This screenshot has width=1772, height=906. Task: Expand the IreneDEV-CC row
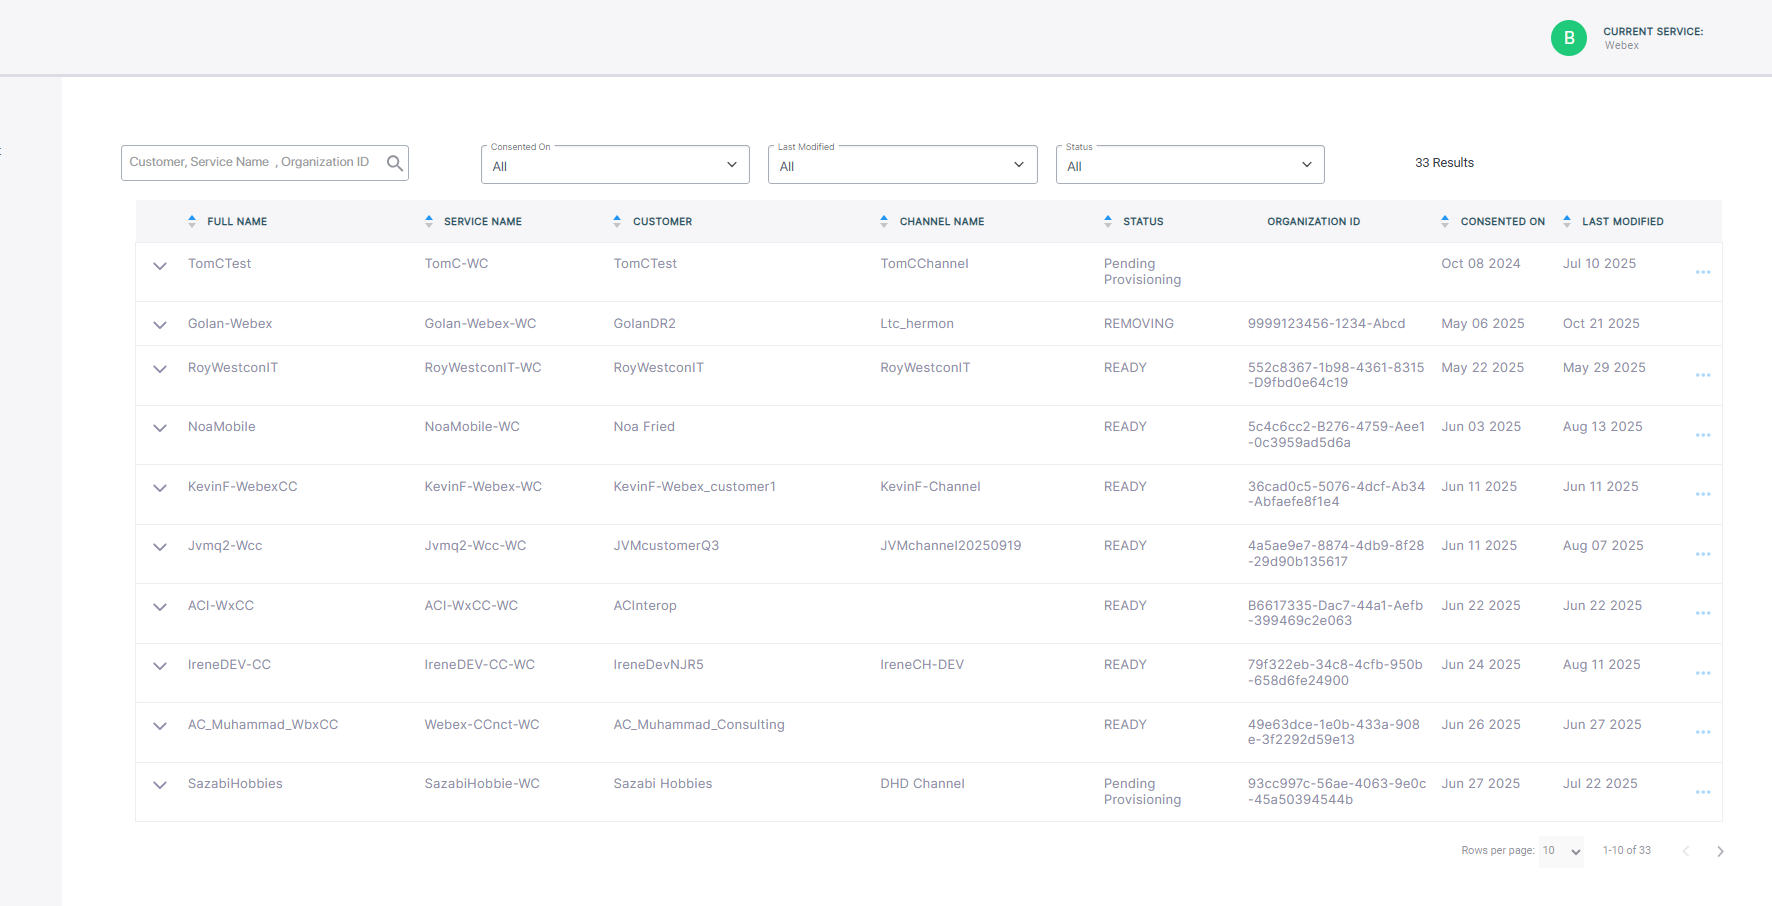pos(160,666)
